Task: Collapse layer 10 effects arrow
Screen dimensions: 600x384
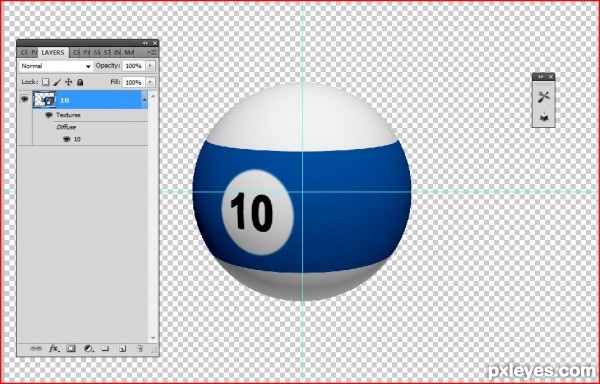Action: [x=144, y=100]
